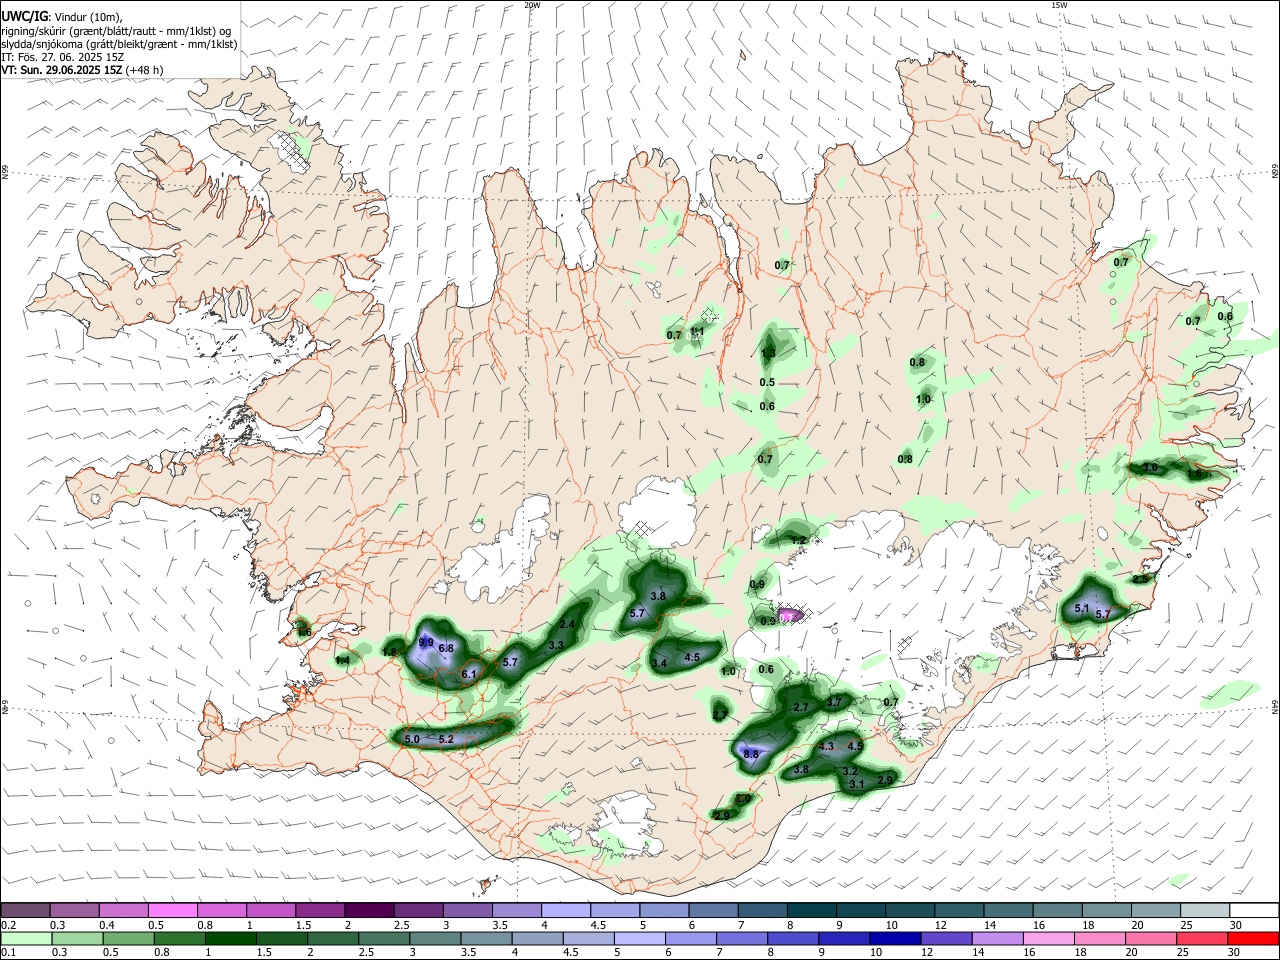The height and width of the screenshot is (960, 1280).
Task: Select the darkest purple swatch in the top legend row
Action: tap(368, 910)
